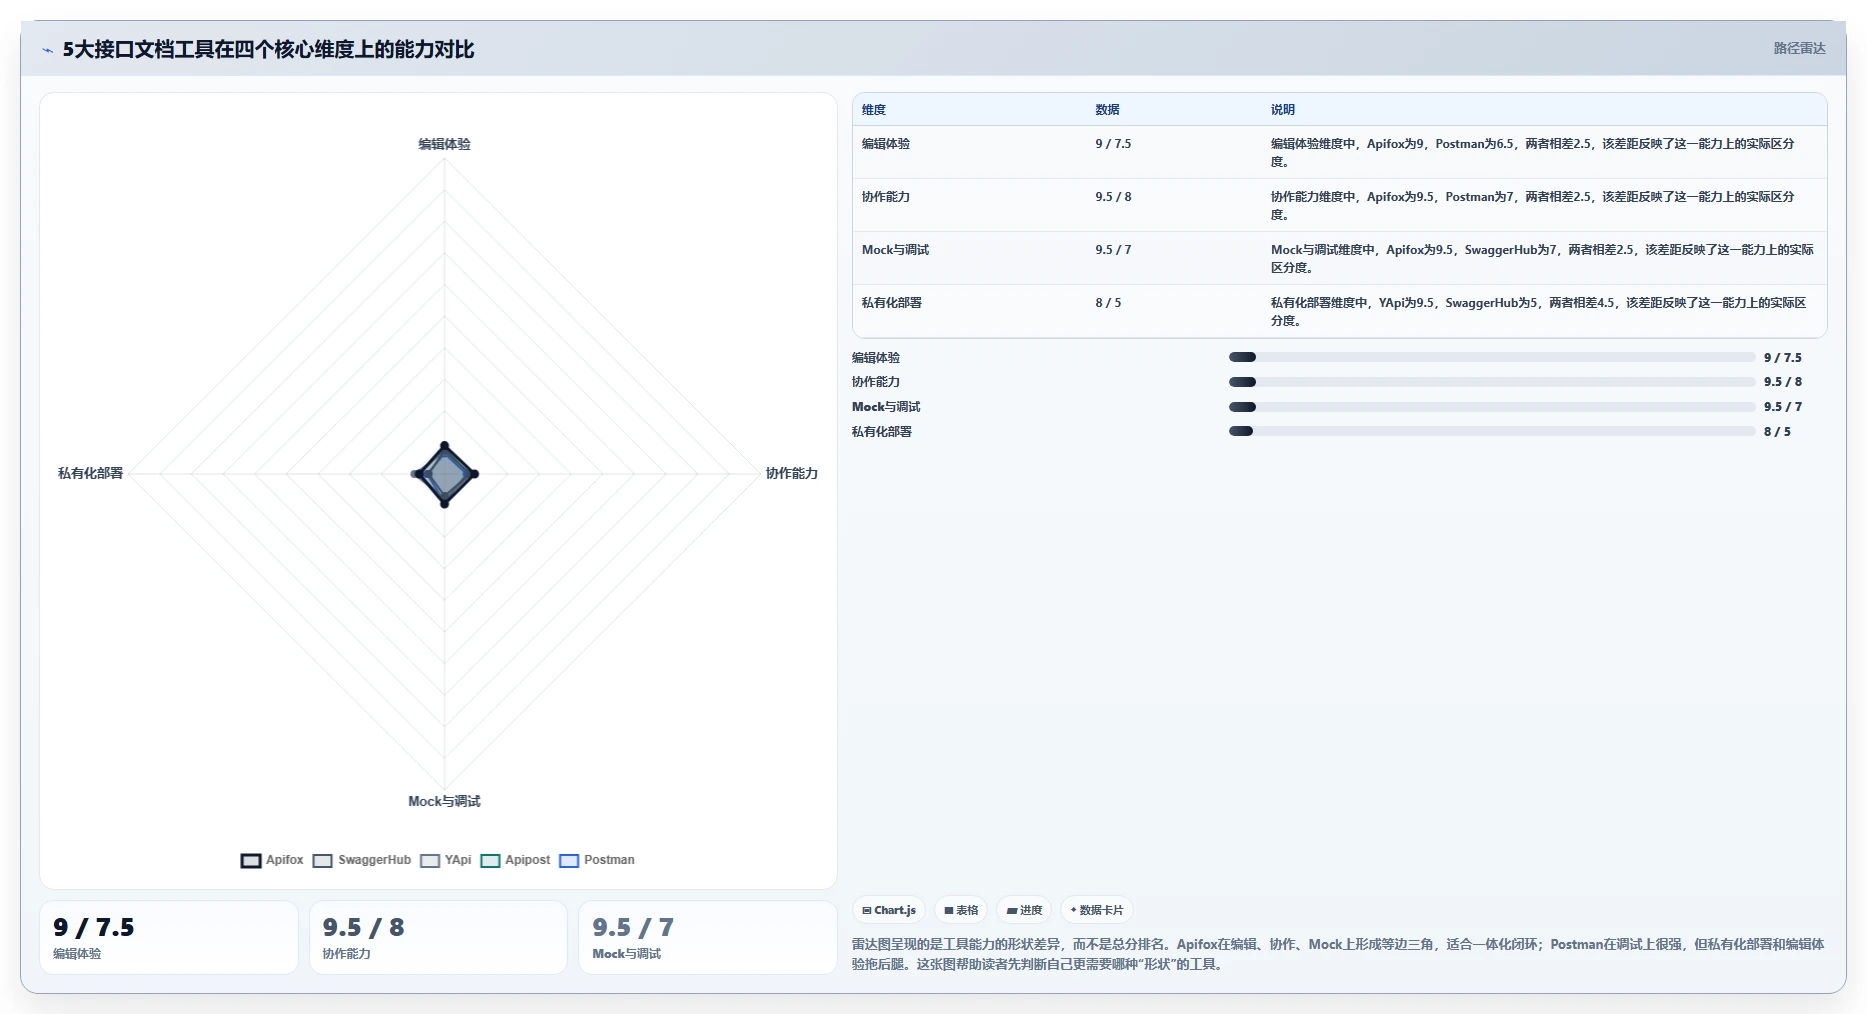Click the small icon before the title
This screenshot has height=1014, width=1867.
click(47, 50)
